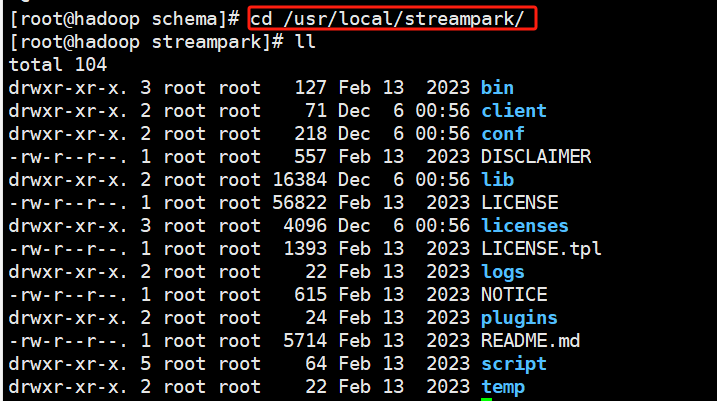The image size is (717, 401).
Task: Click the 'll' command on the second prompt line
Action: pyautogui.click(x=305, y=42)
